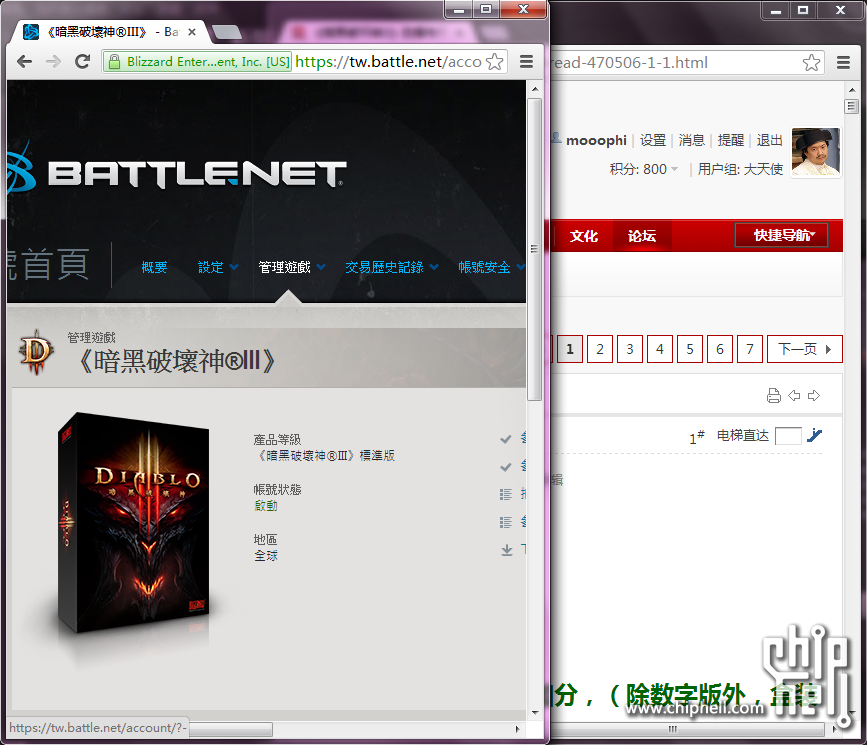Open a new tab in Battle.net window
Viewport: 867px width, 745px height.
(x=227, y=32)
